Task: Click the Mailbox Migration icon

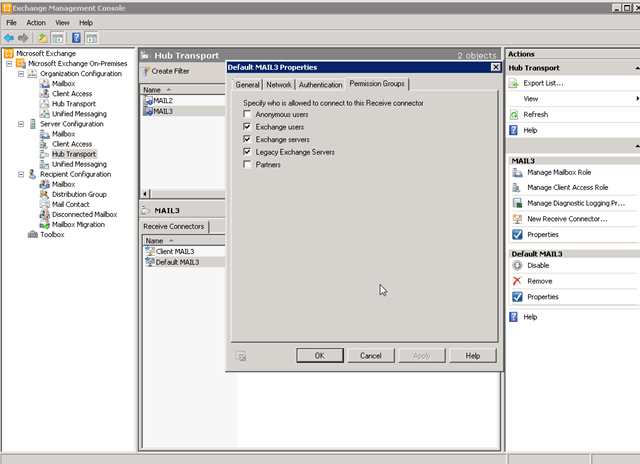Action: (44, 224)
